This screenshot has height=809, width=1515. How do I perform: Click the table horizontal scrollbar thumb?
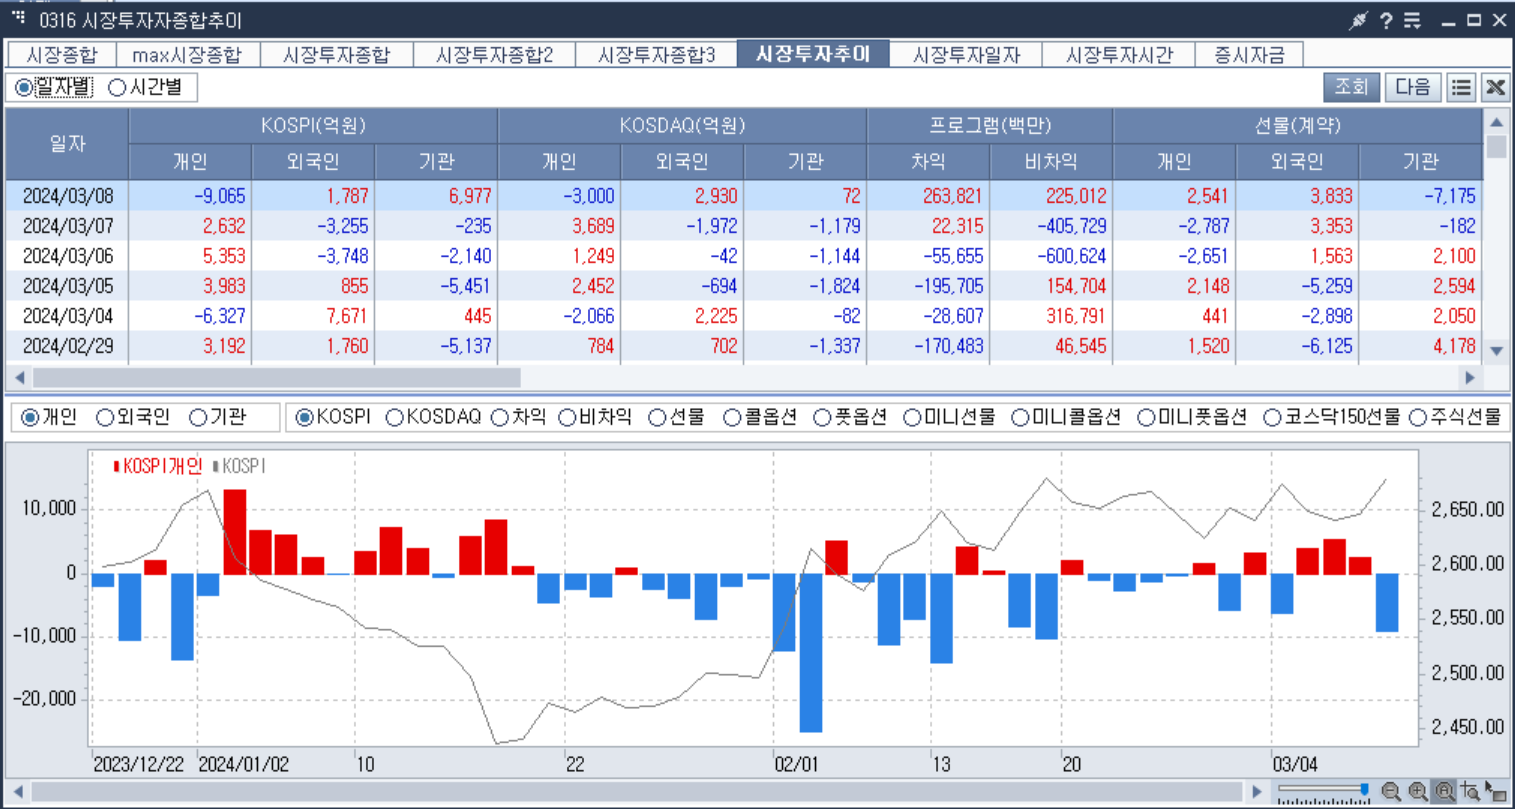[277, 378]
